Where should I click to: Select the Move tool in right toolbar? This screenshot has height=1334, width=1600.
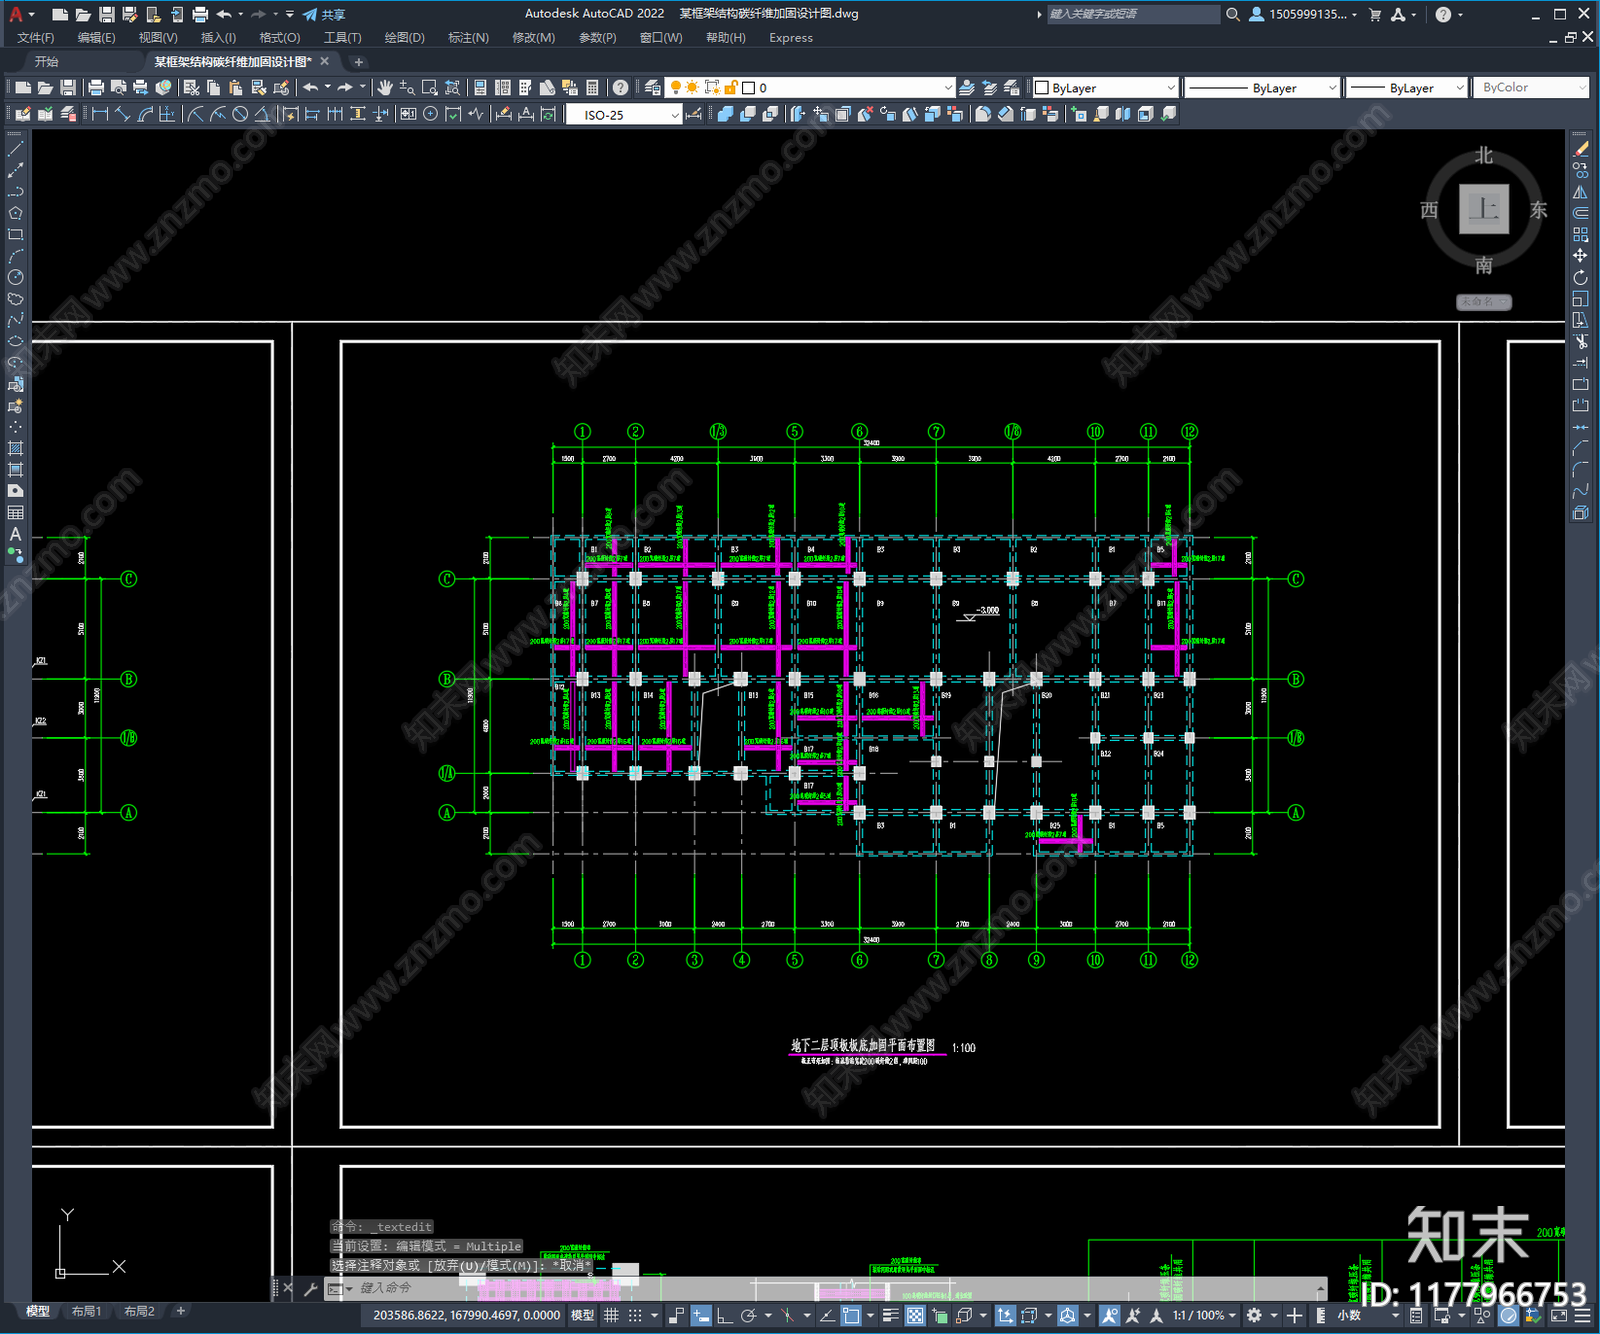tap(1580, 256)
